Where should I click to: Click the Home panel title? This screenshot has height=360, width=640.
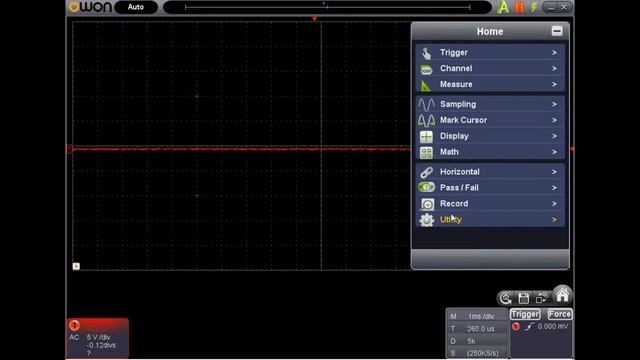pos(490,31)
